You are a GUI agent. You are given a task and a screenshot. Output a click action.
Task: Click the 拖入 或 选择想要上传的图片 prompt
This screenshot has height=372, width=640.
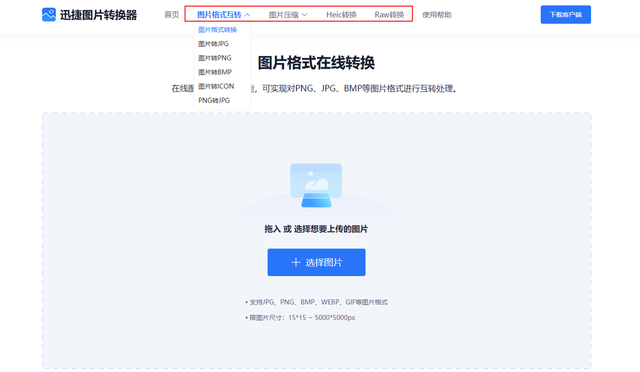[x=316, y=229]
